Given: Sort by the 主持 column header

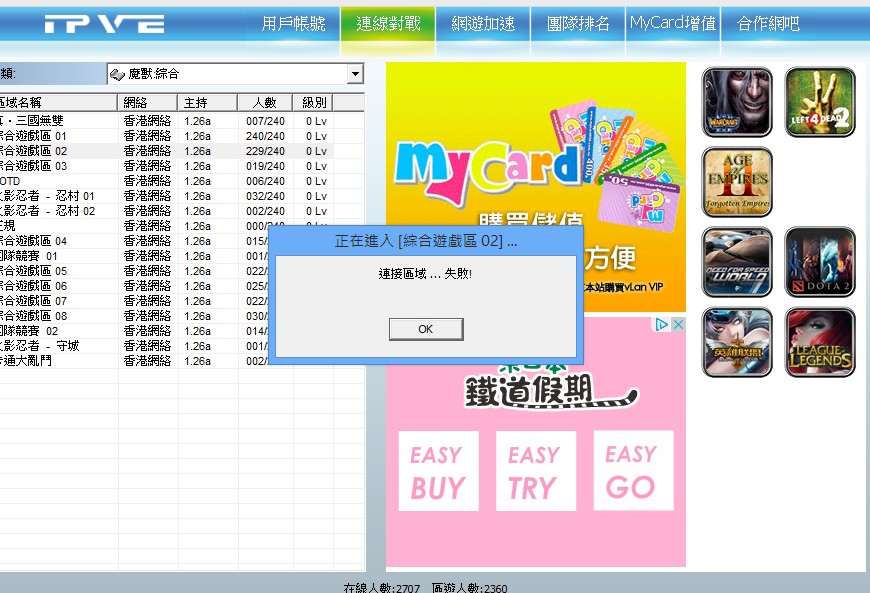Looking at the screenshot, I should (x=208, y=103).
